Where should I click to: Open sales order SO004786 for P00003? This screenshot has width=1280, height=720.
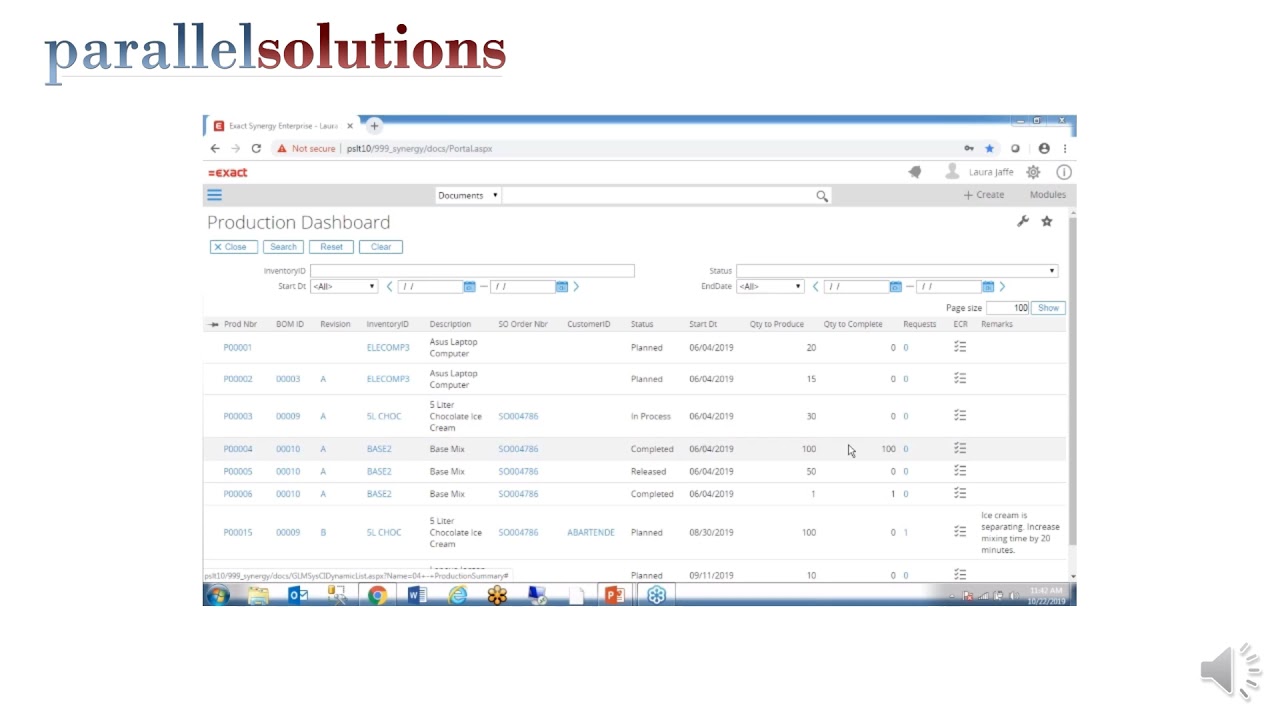518,416
